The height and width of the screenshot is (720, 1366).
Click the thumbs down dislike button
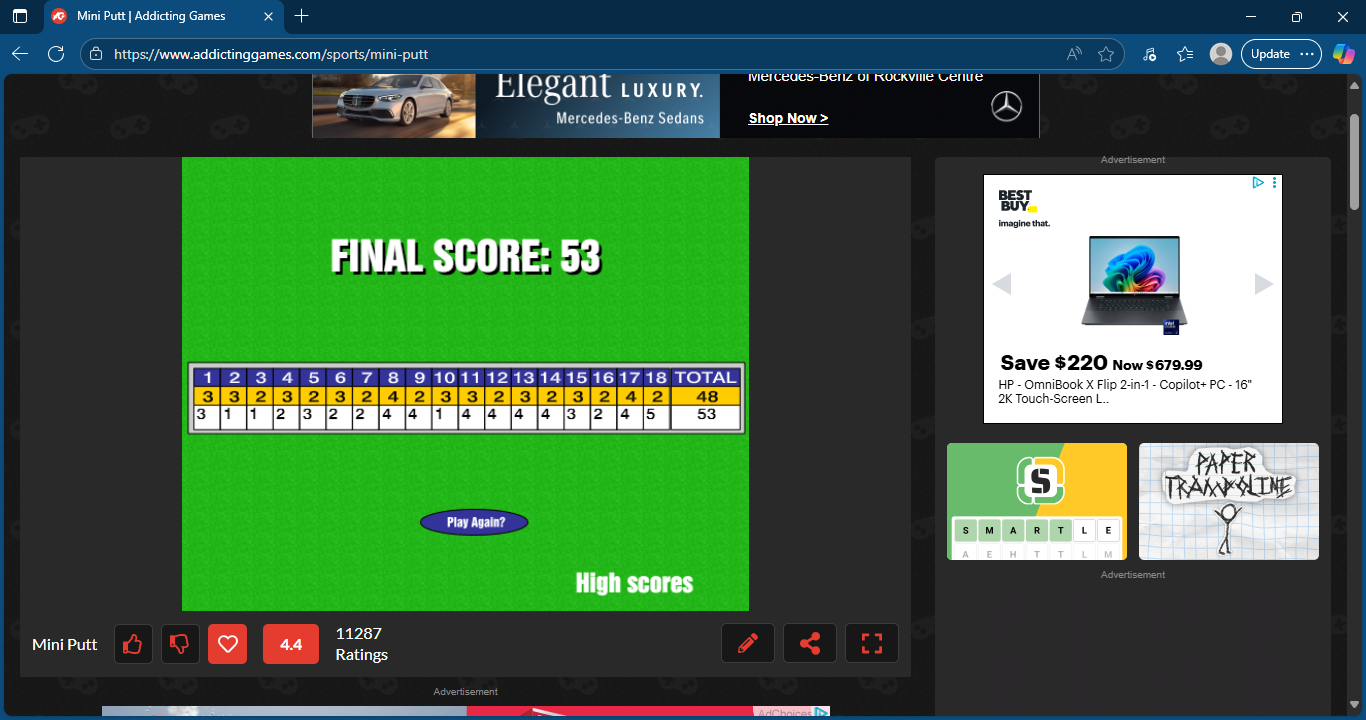[x=180, y=644]
